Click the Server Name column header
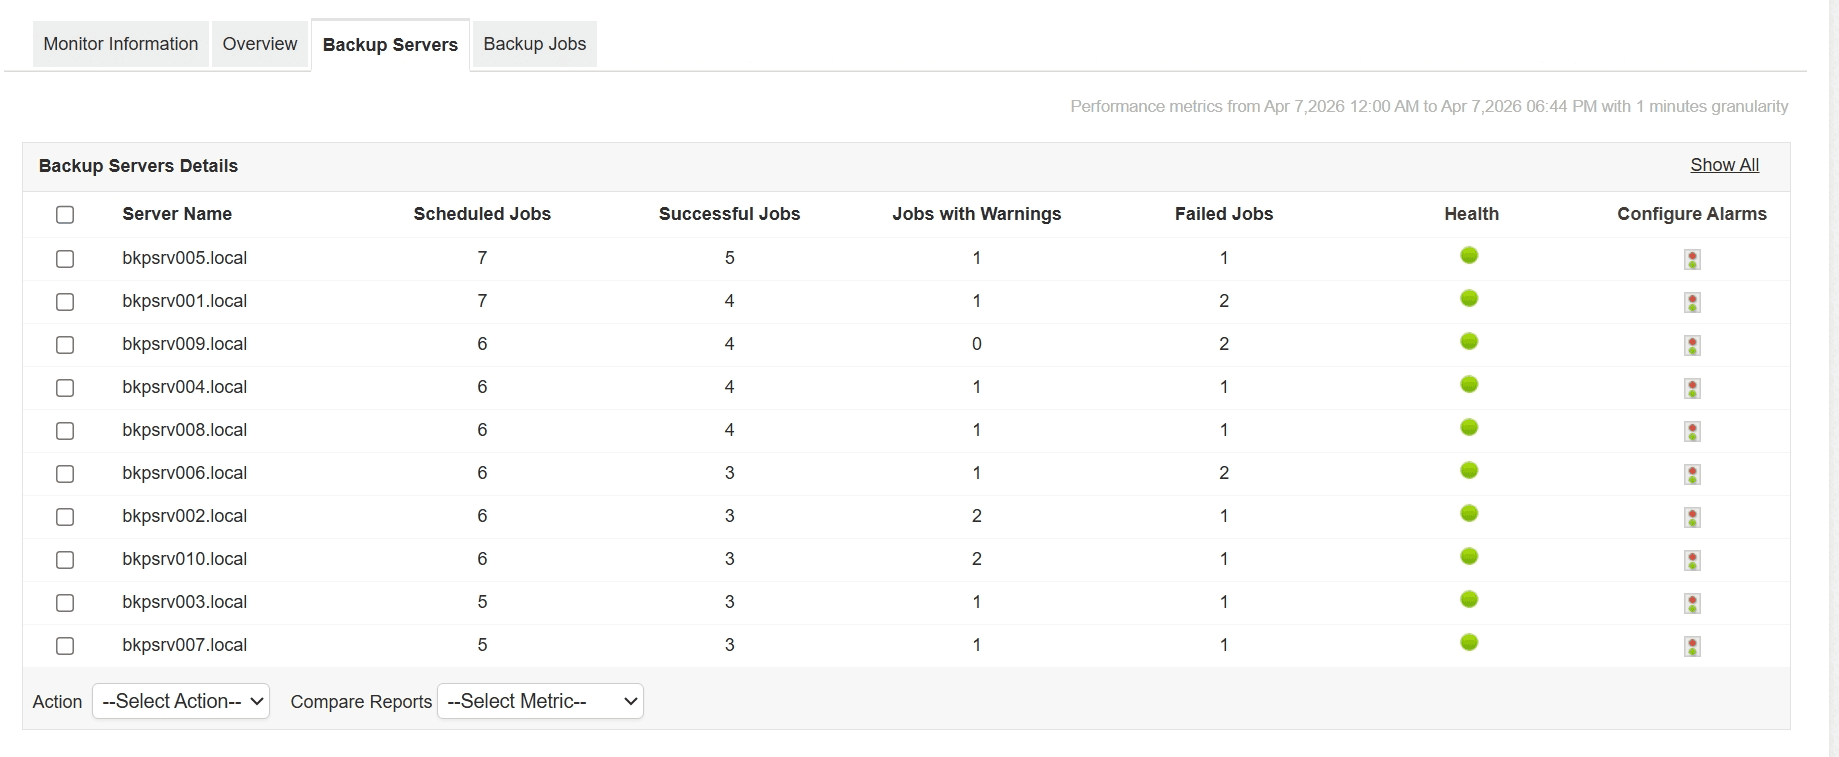 click(177, 214)
